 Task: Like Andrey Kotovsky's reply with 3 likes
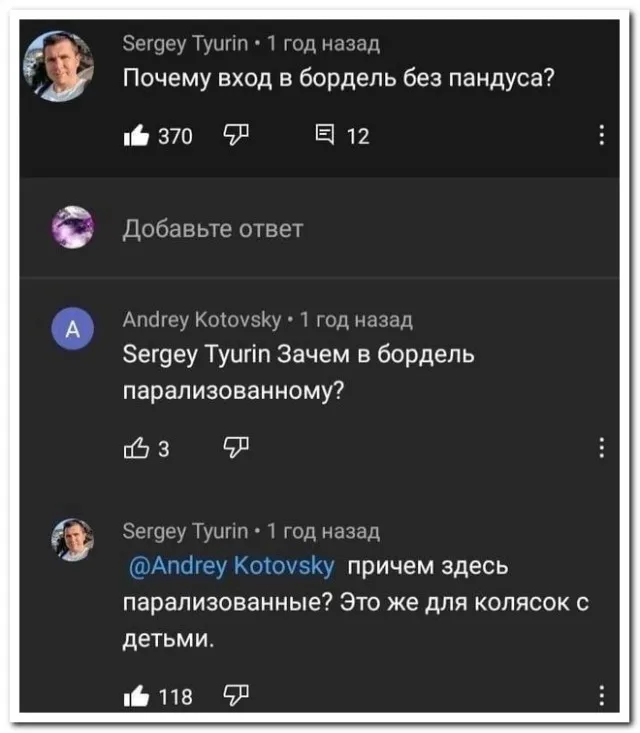135,447
